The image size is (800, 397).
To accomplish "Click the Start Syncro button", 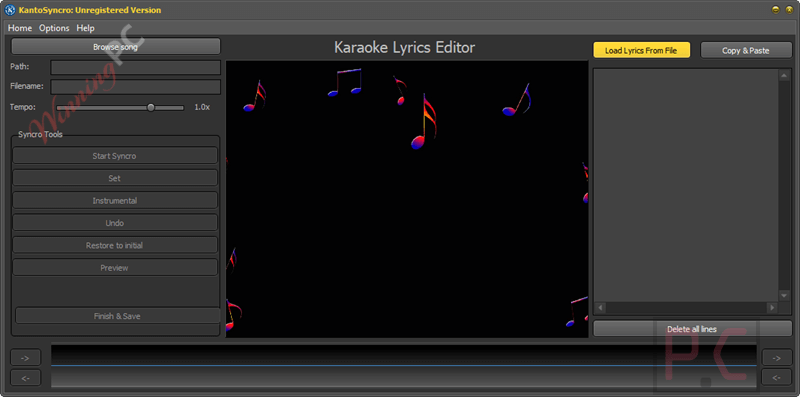I will [x=115, y=156].
